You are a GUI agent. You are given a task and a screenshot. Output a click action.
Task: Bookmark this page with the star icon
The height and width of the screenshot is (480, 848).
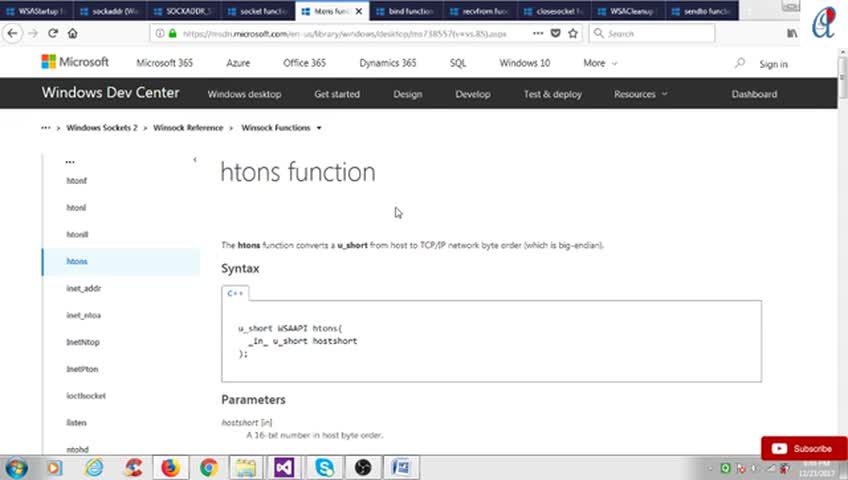[573, 34]
